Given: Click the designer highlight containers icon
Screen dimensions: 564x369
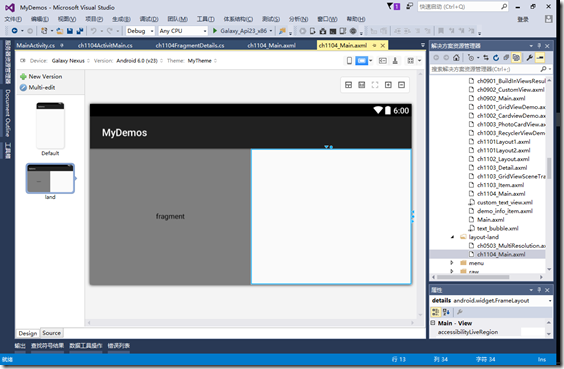Looking at the screenshot, I should coord(383,61).
